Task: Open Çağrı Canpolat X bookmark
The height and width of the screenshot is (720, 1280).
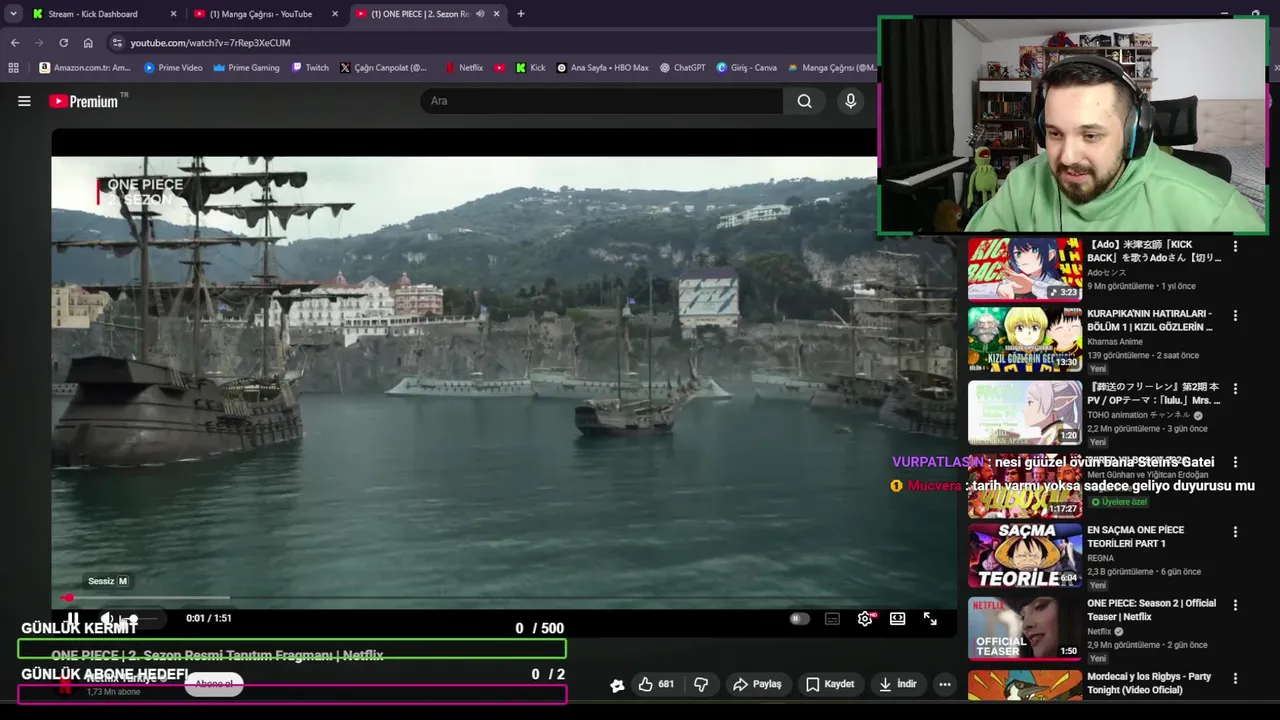Action: (x=383, y=68)
